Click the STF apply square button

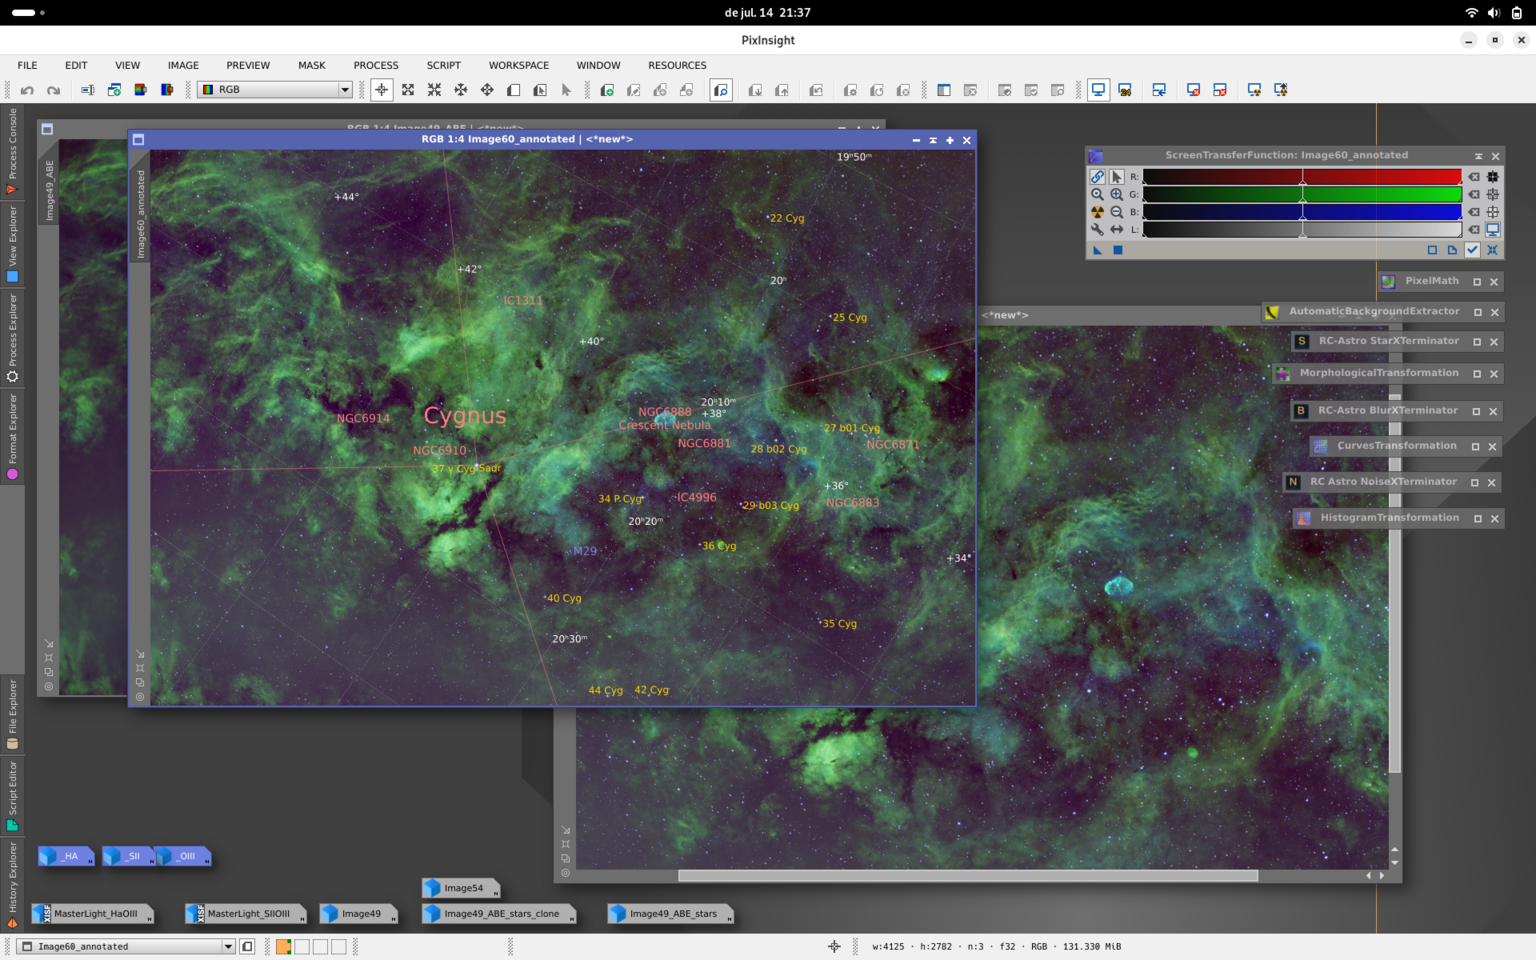coord(1118,250)
